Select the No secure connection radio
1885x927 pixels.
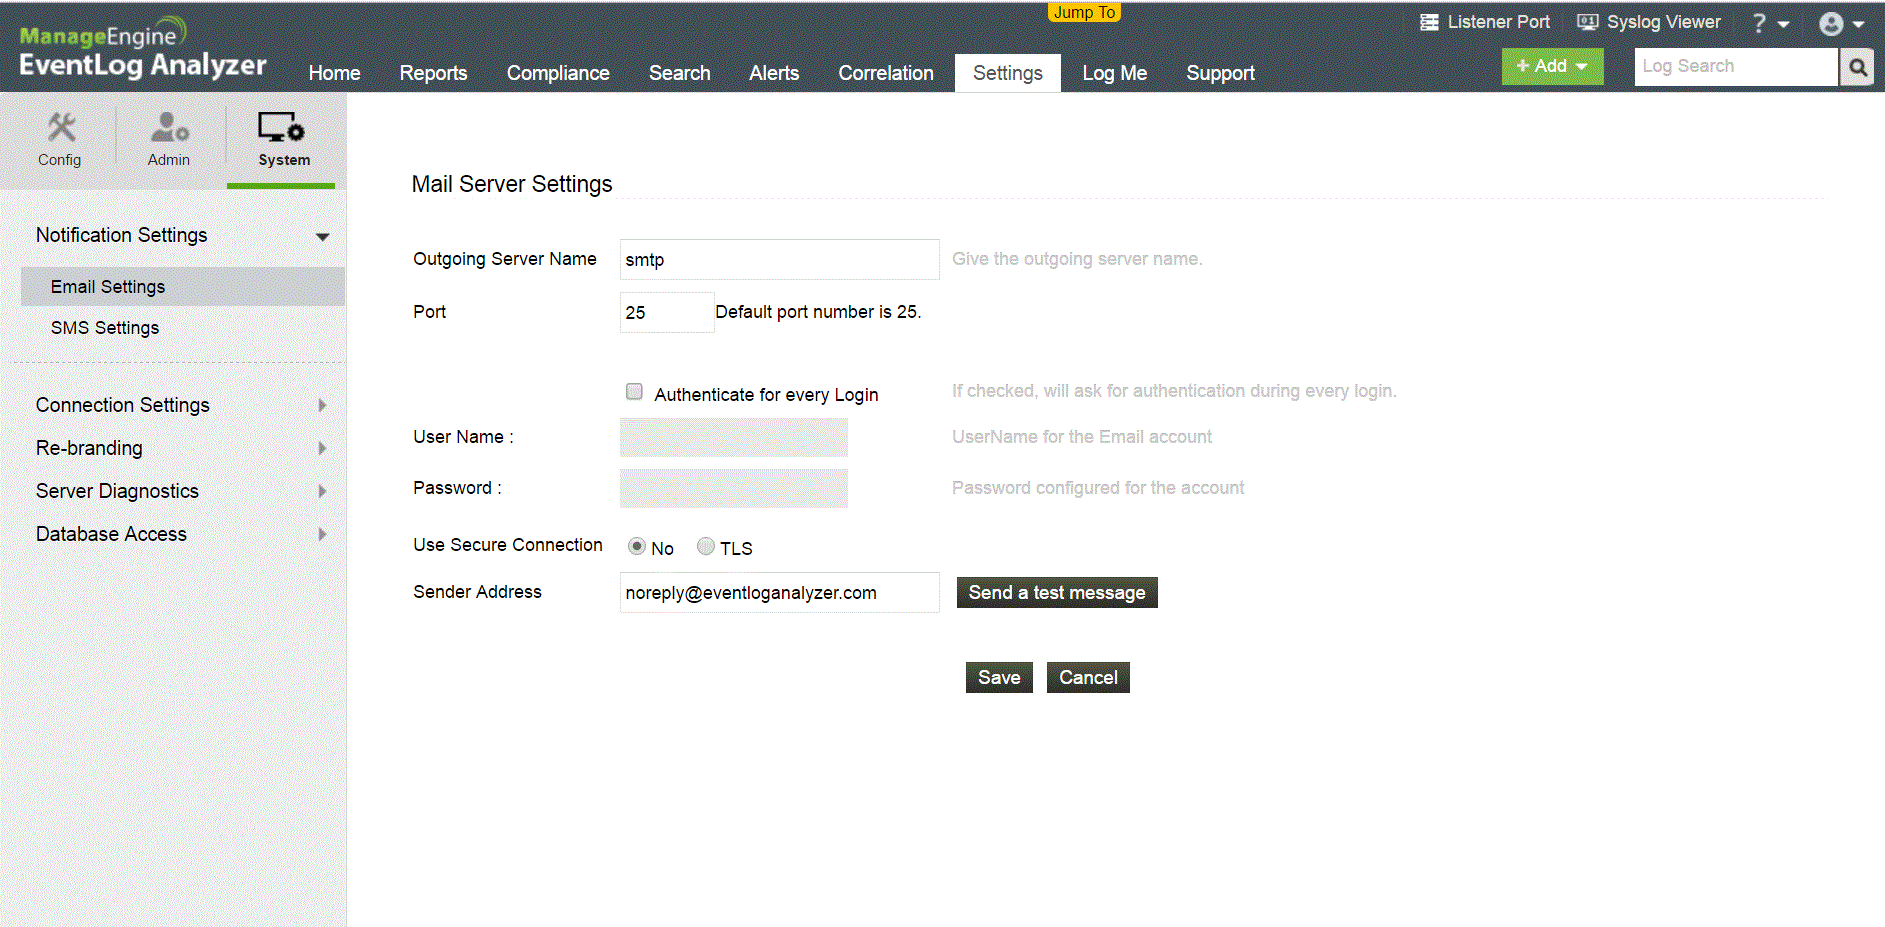coord(636,546)
